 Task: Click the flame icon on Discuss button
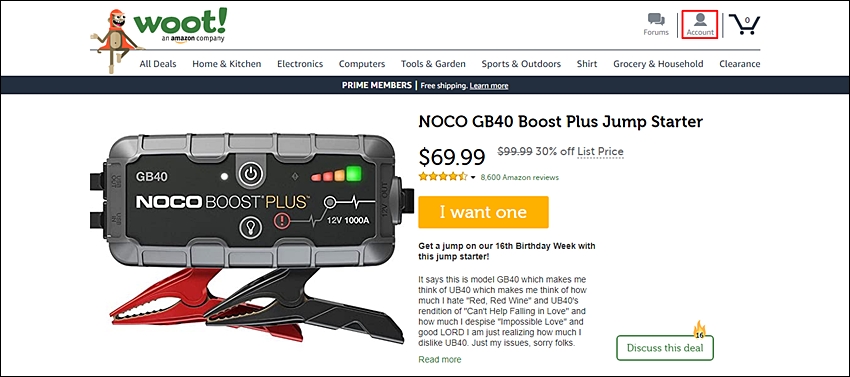(x=699, y=329)
